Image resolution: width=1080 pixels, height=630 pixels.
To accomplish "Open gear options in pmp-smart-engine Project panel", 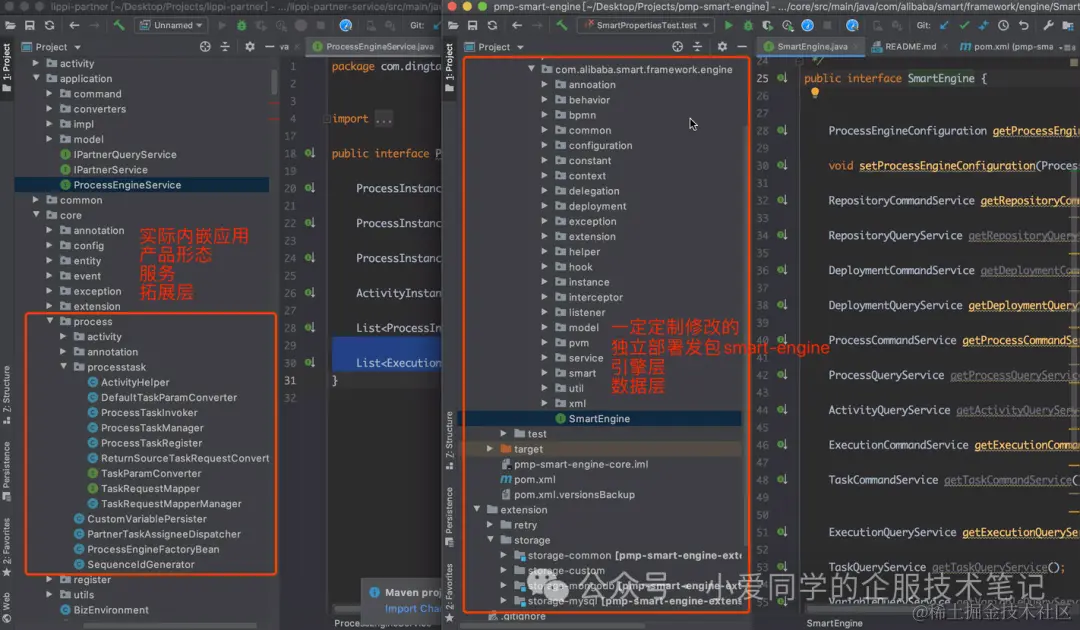I will (x=722, y=47).
